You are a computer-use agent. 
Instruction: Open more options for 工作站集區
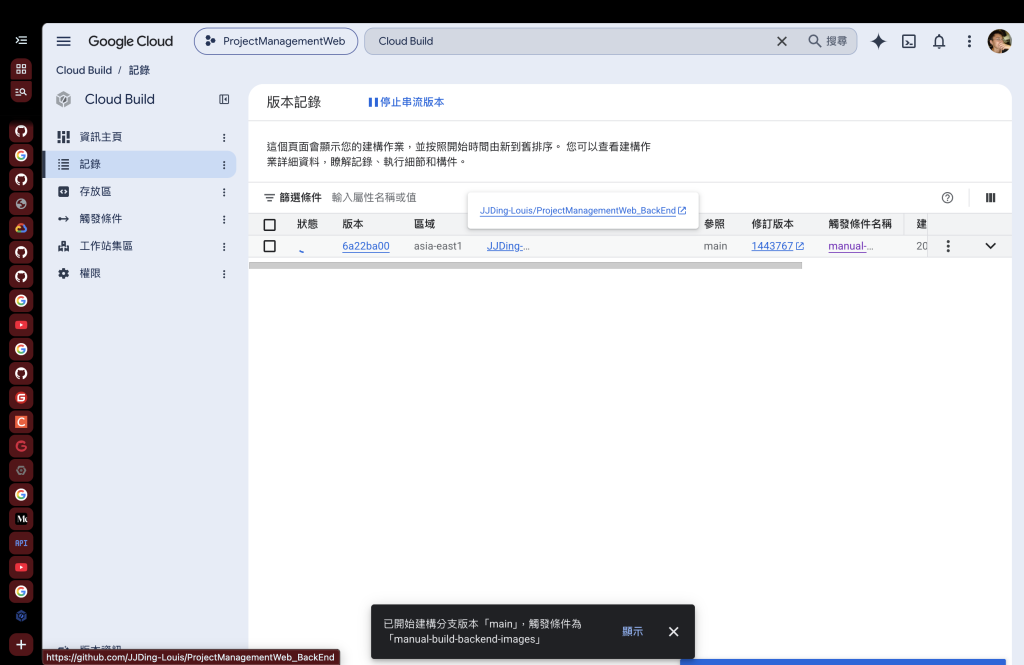[224, 247]
